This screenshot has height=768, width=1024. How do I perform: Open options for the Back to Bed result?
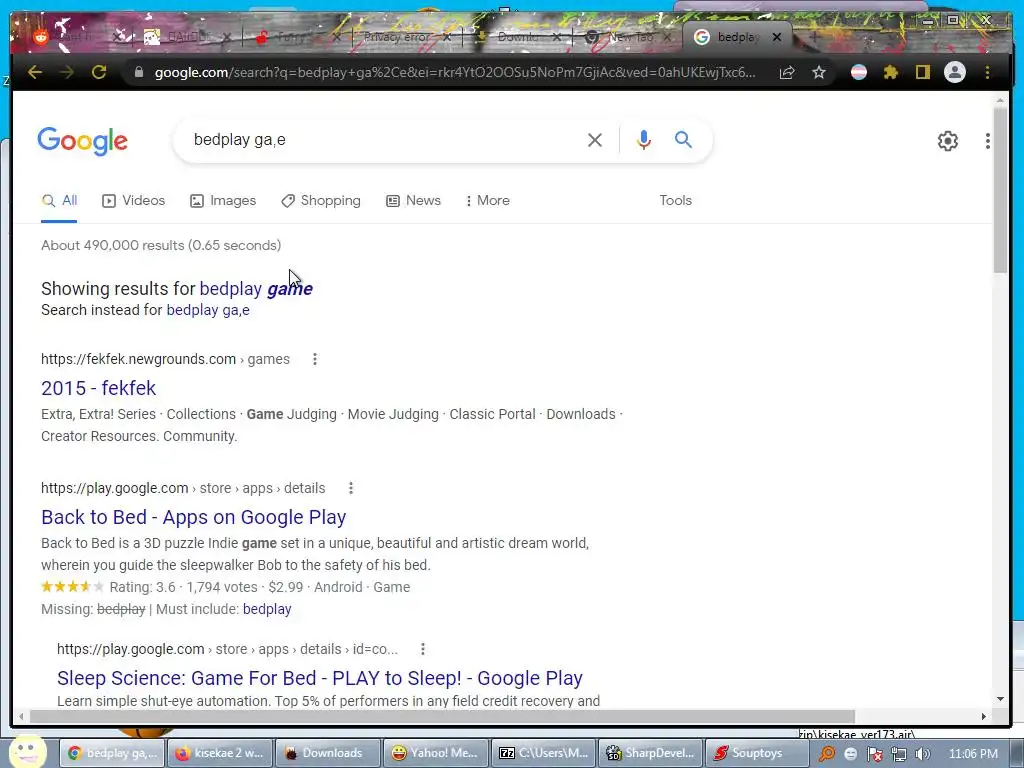point(351,488)
